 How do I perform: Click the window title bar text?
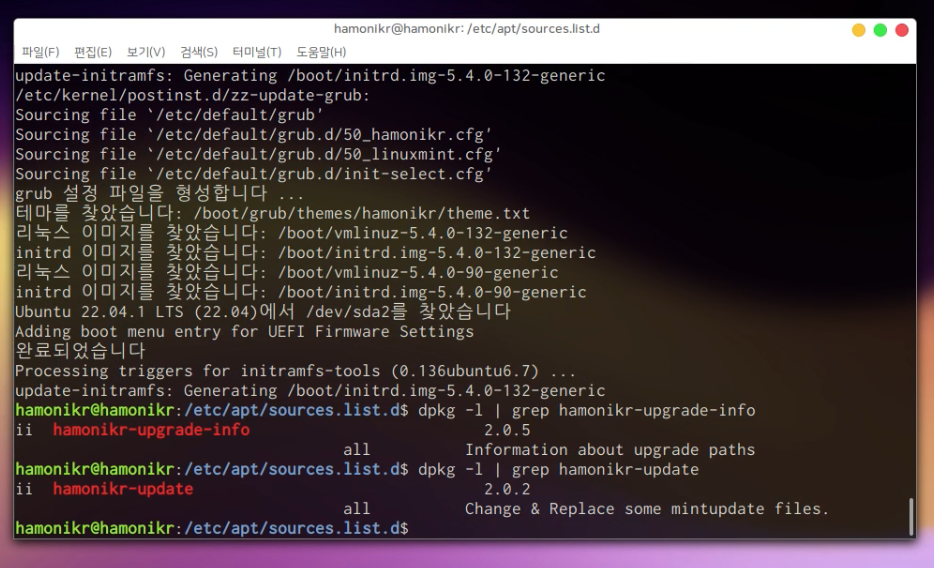point(466,29)
